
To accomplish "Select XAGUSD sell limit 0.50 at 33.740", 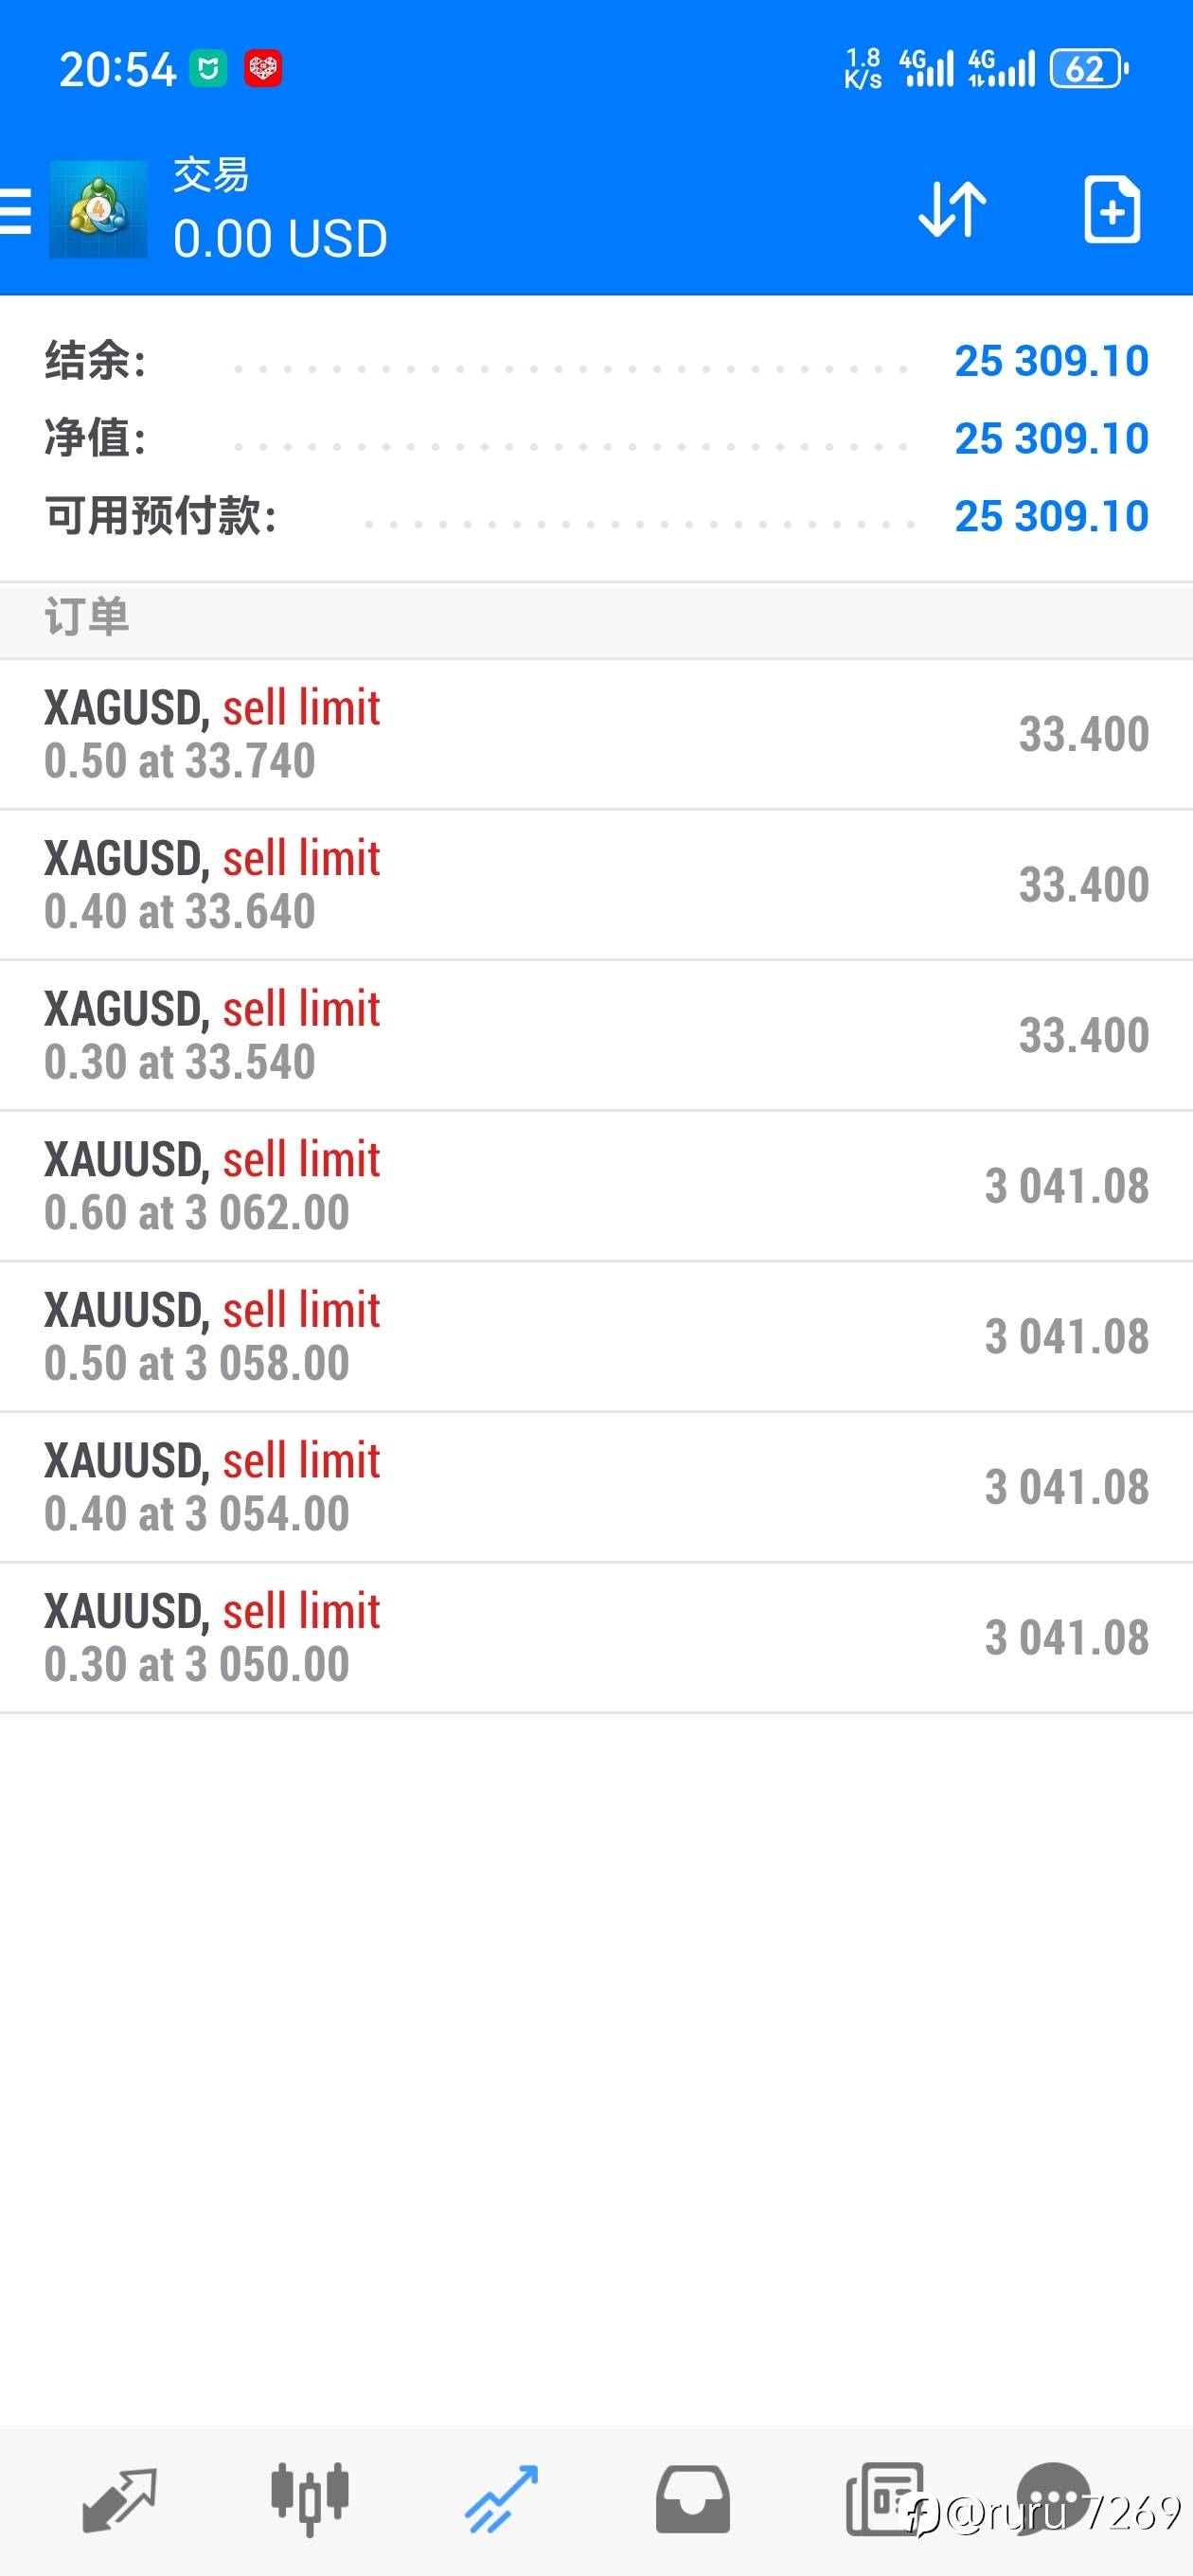I will click(x=596, y=734).
